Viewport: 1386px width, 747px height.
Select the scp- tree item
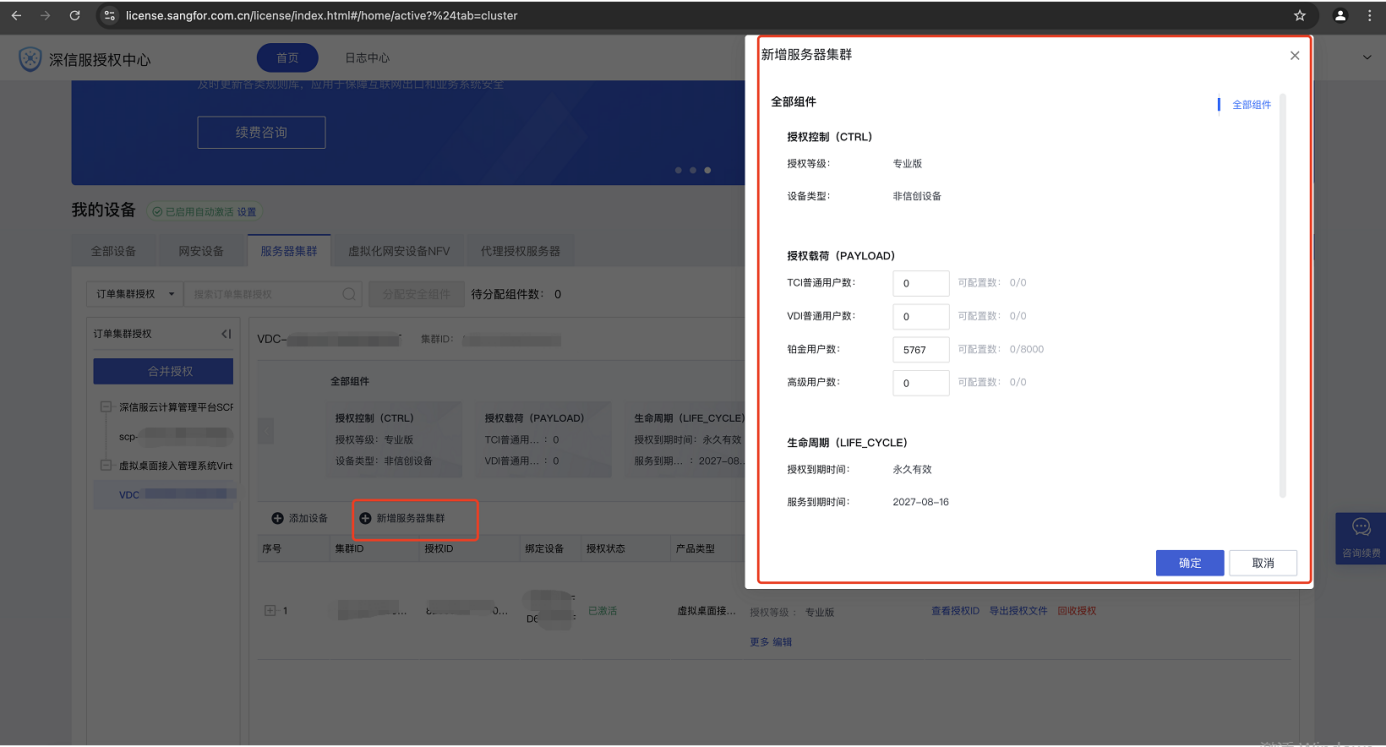pyautogui.click(x=175, y=437)
